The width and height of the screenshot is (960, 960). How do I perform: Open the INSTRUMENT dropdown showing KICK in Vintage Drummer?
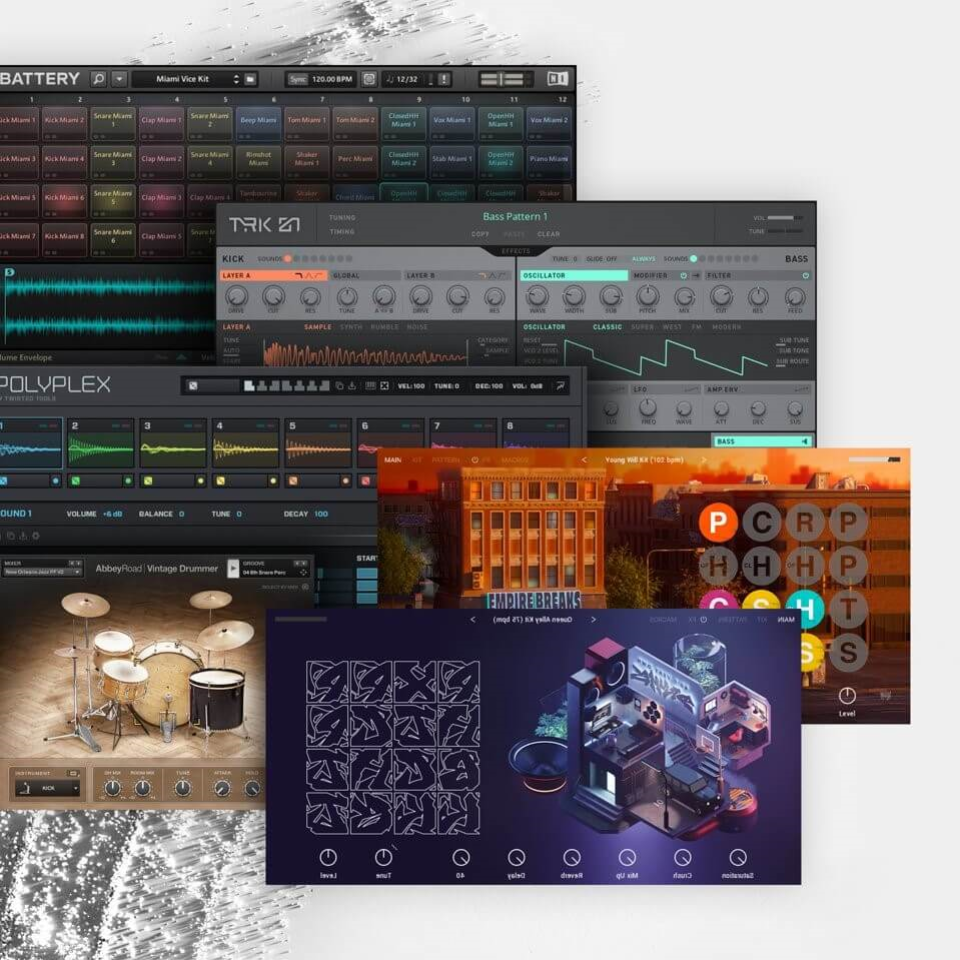(x=49, y=787)
